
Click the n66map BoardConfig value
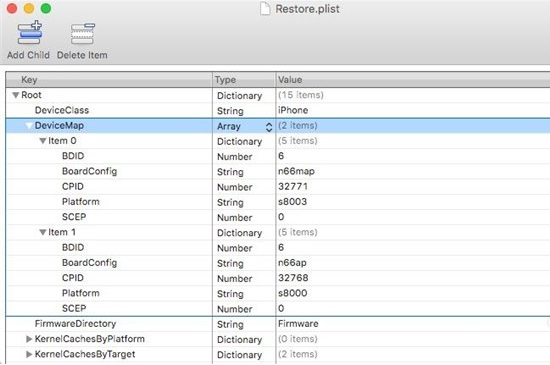[296, 171]
